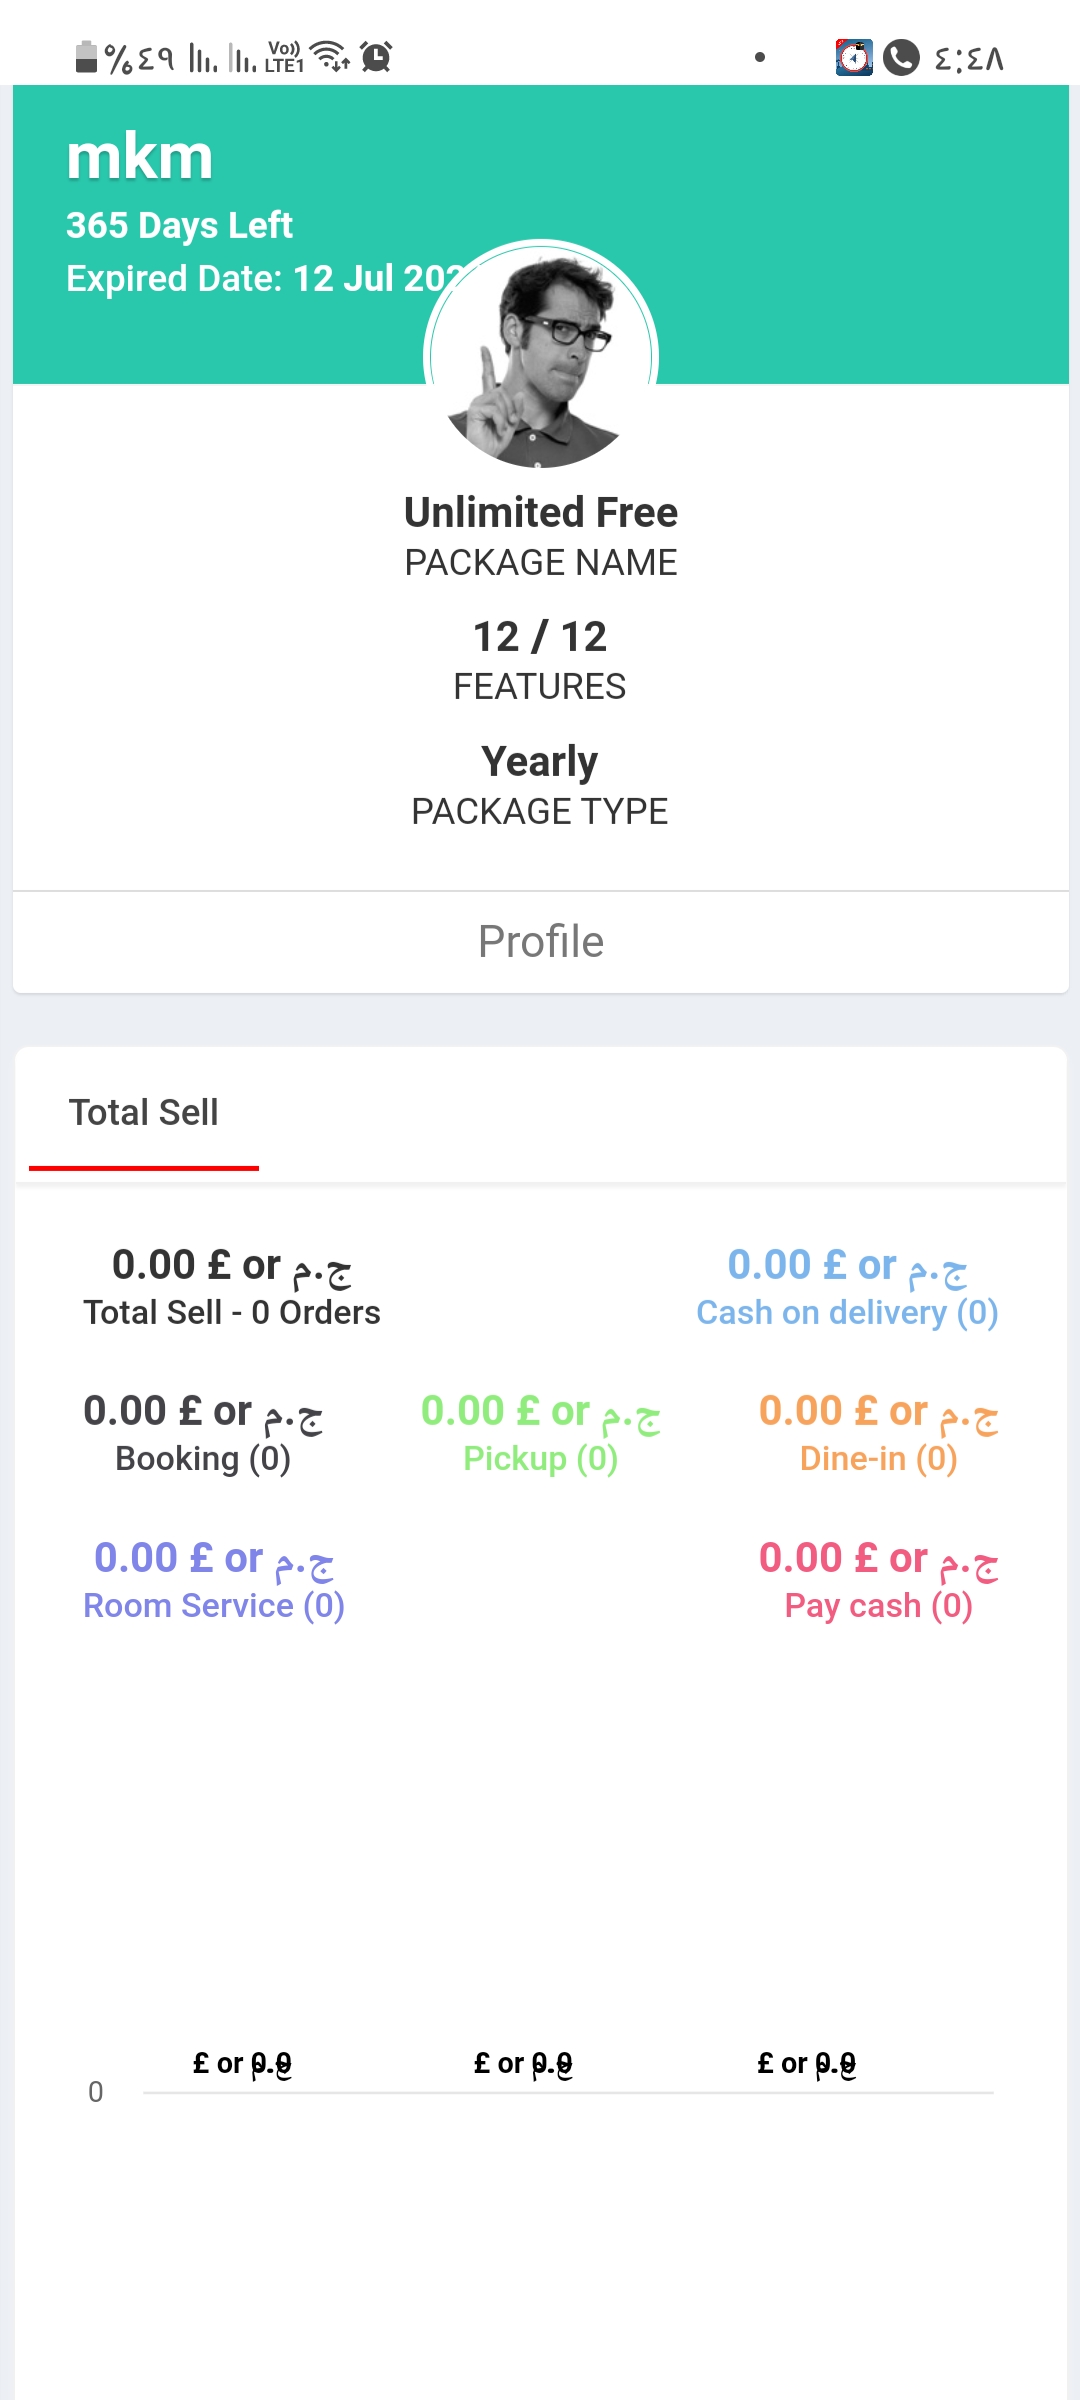The width and height of the screenshot is (1080, 2400).
Task: Tap the Unlimited Free package name
Action: click(541, 513)
